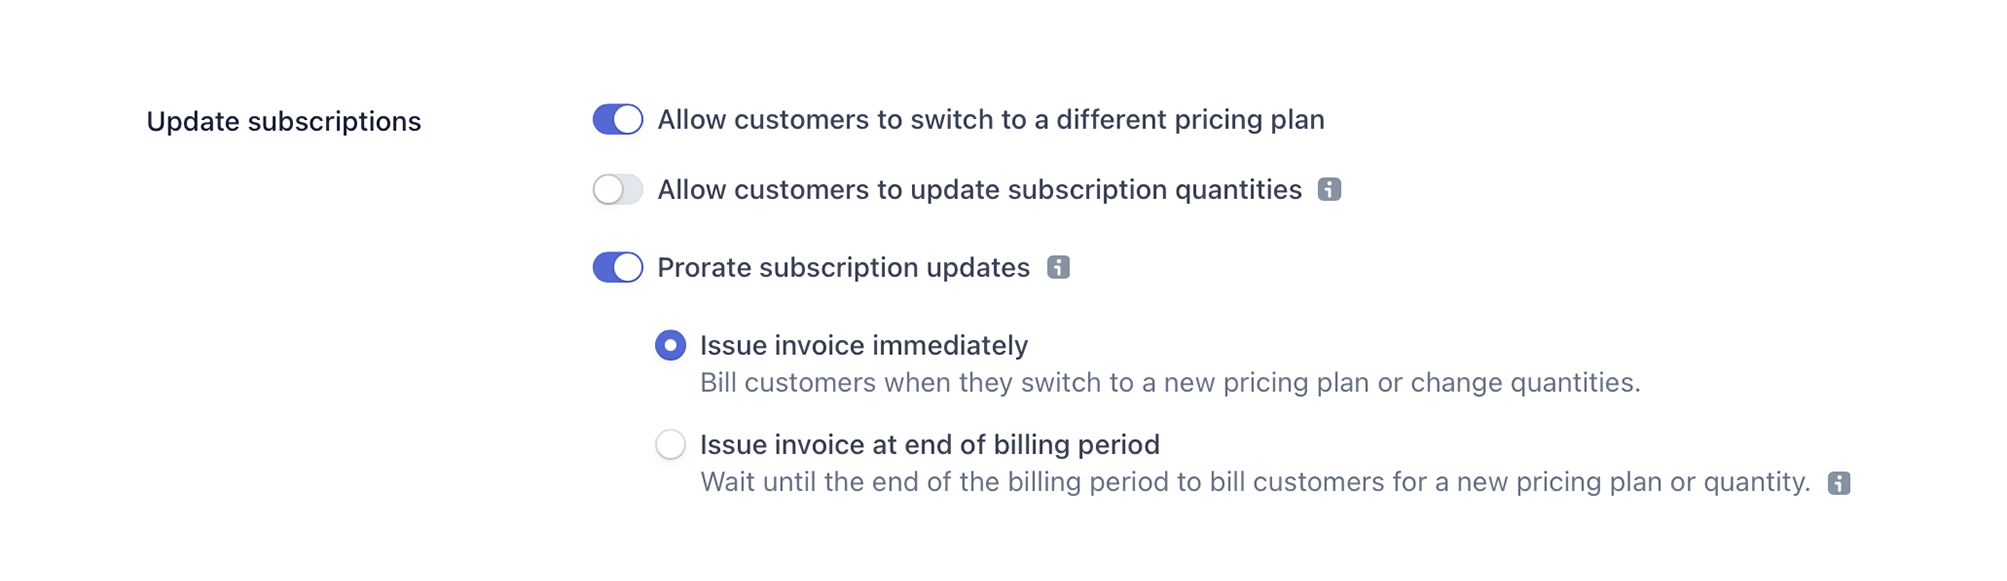Enable customers to update subscription quantities

pos(618,189)
